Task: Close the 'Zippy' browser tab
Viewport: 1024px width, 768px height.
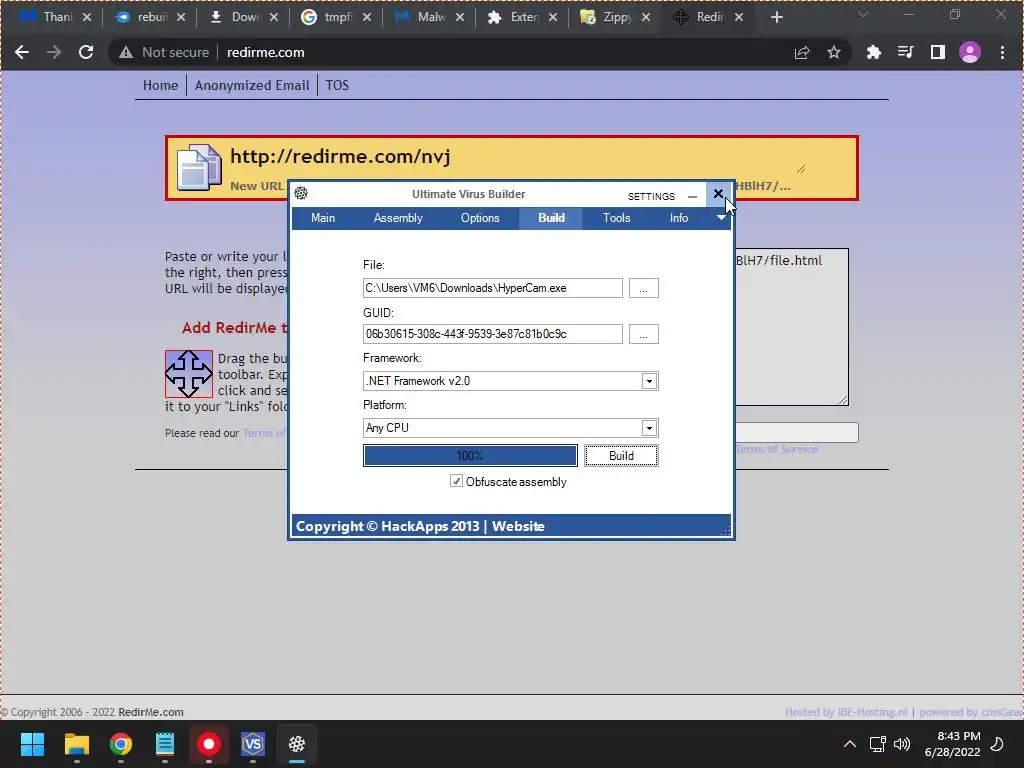Action: pos(646,18)
